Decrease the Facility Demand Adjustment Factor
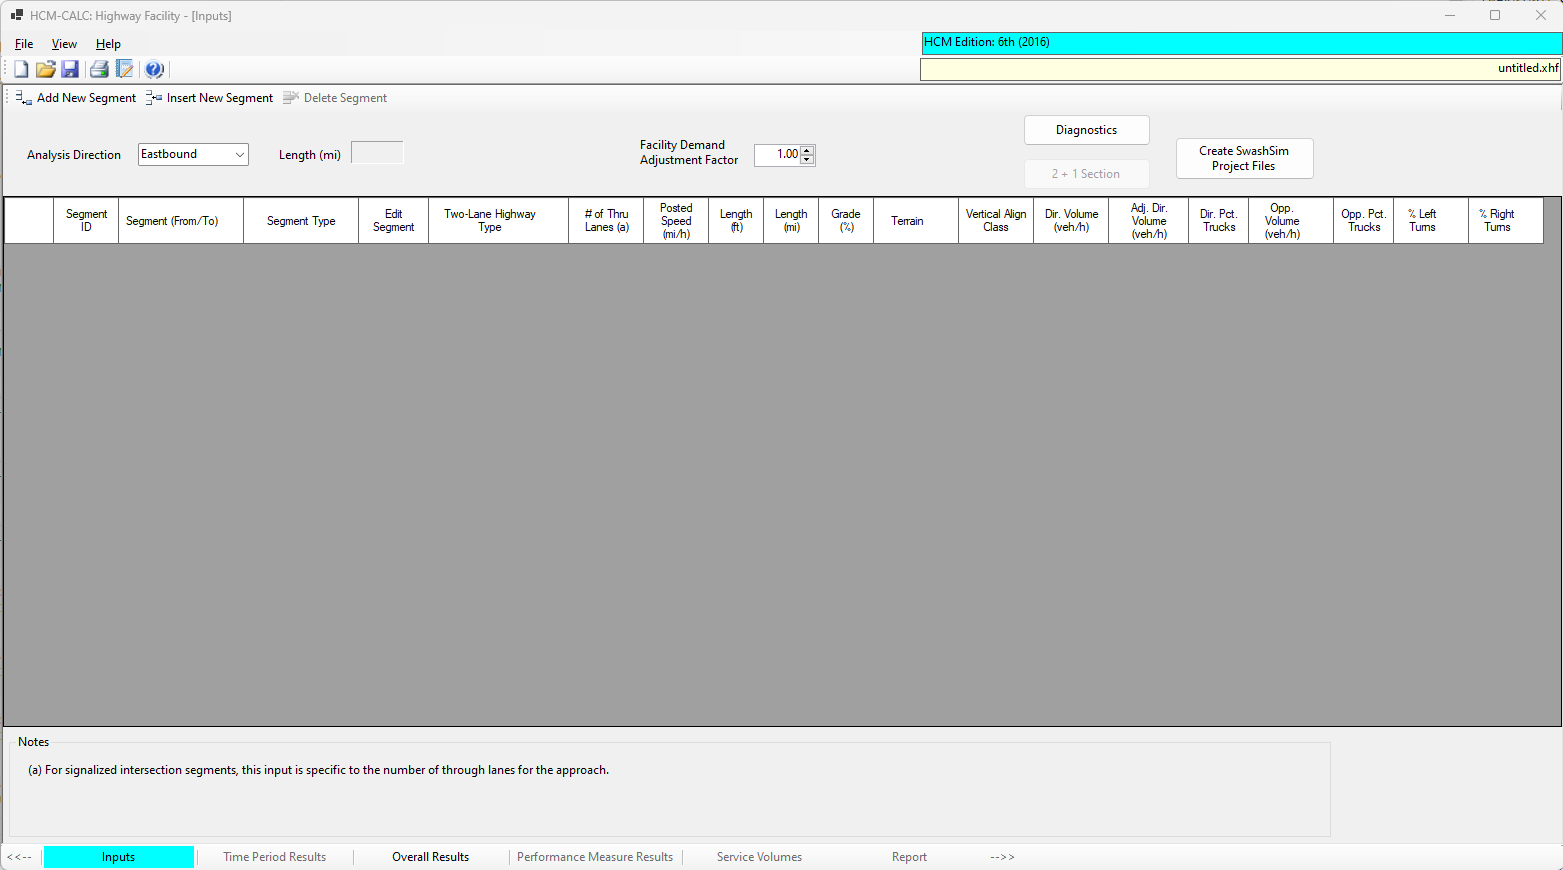Viewport: 1563px width, 870px height. (807, 160)
